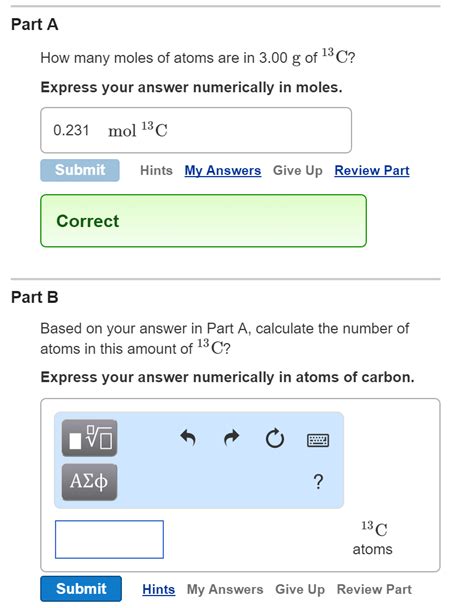Show keyboard shortcuts via the keyboard icon
The height and width of the screenshot is (608, 474).
[x=318, y=440]
